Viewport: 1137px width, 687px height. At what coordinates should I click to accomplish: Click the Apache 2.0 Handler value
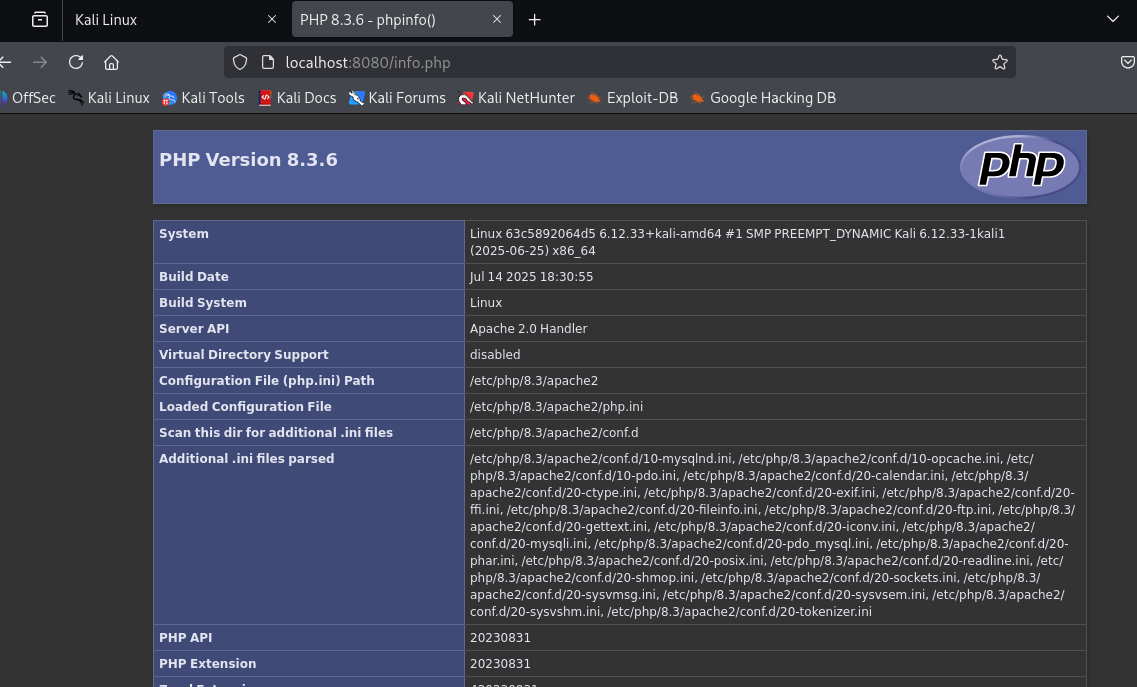click(529, 329)
